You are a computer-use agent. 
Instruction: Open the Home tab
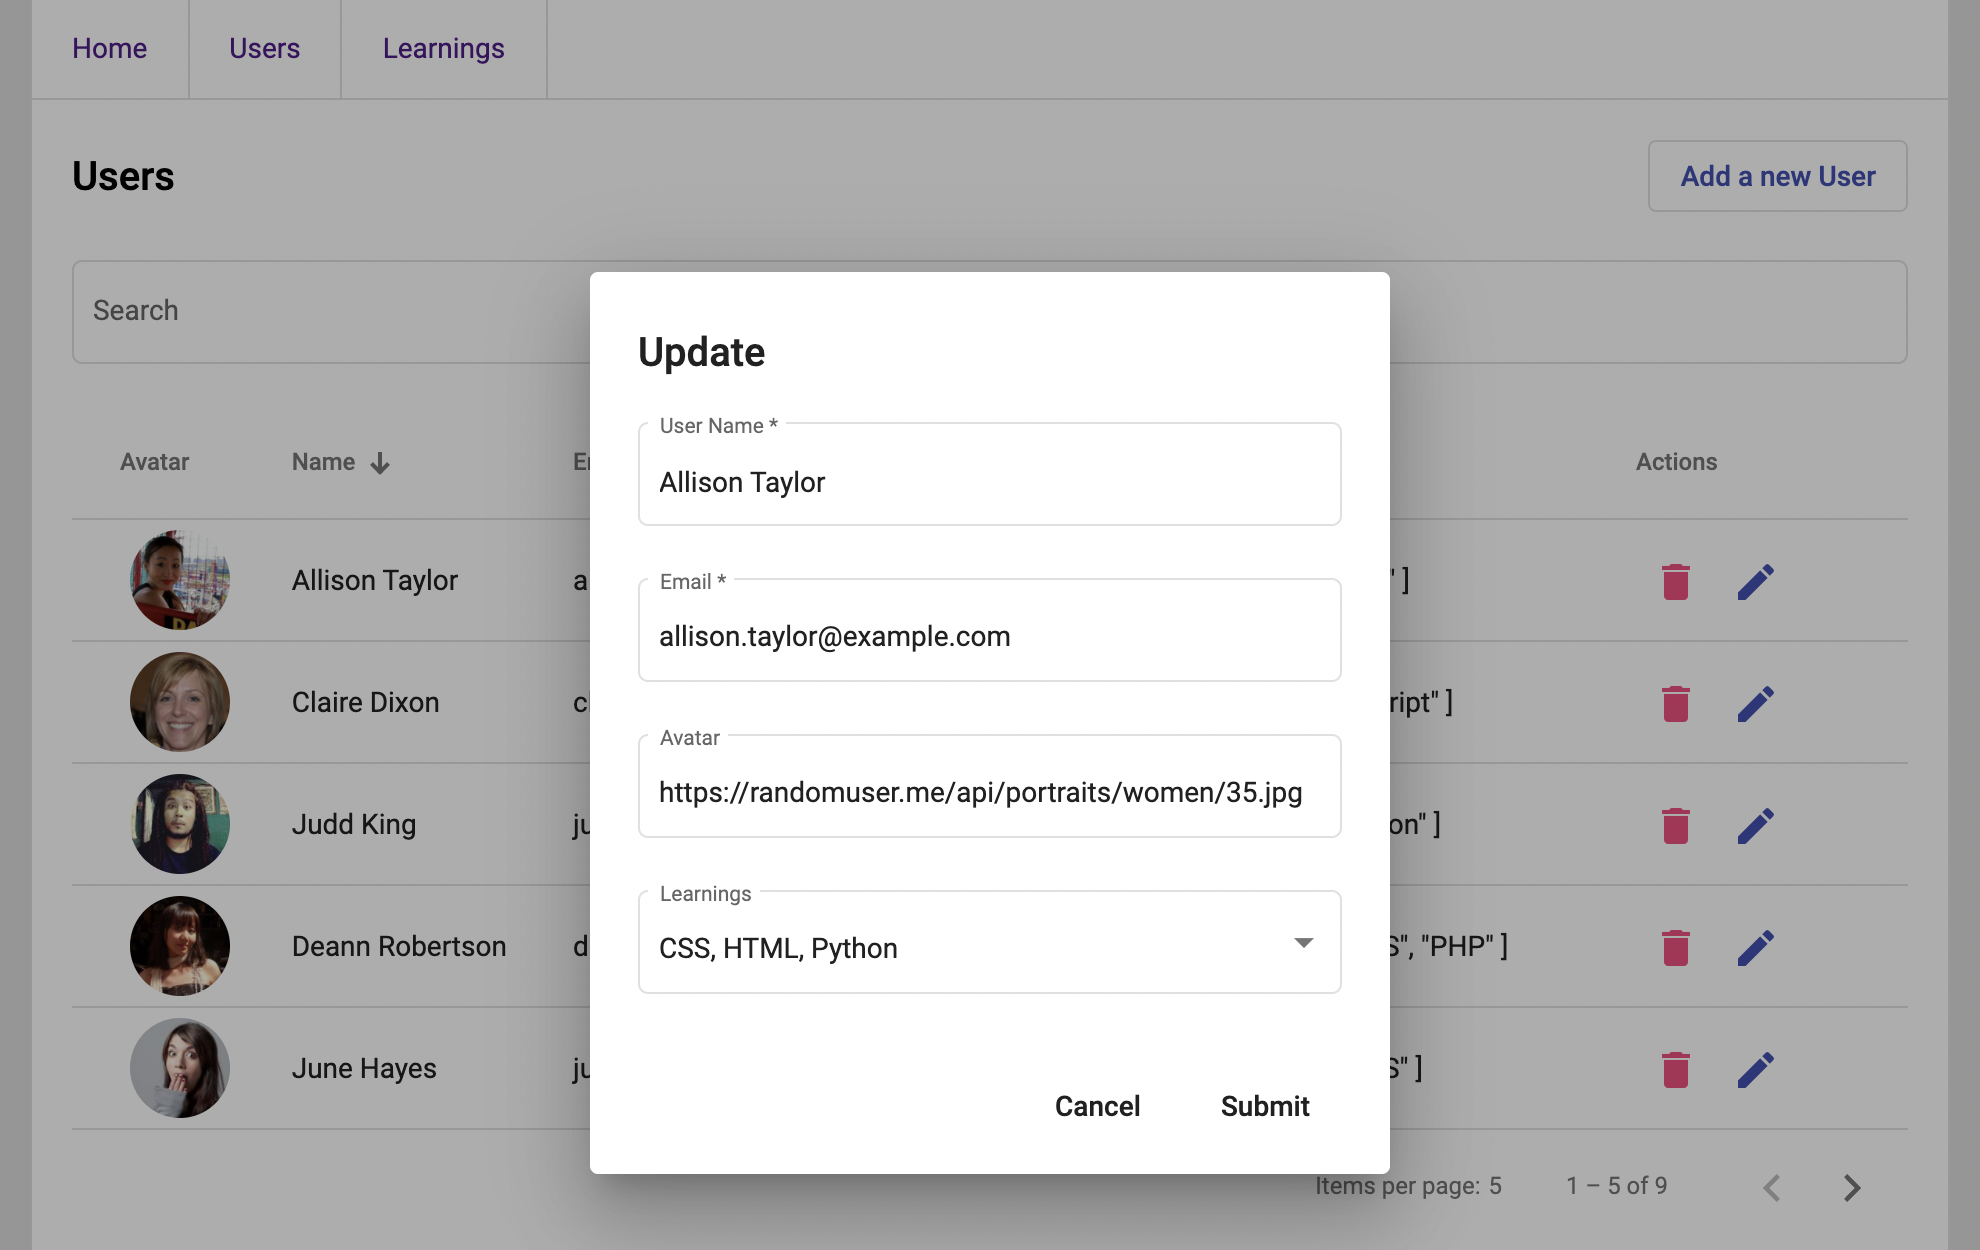(109, 48)
